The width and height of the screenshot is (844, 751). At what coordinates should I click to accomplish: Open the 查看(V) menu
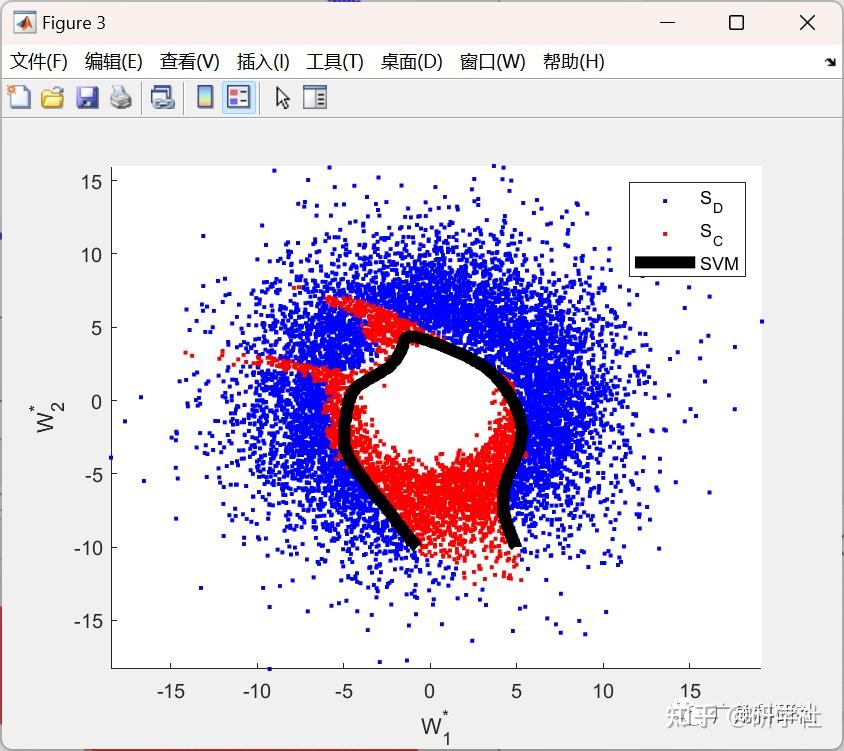[188, 61]
